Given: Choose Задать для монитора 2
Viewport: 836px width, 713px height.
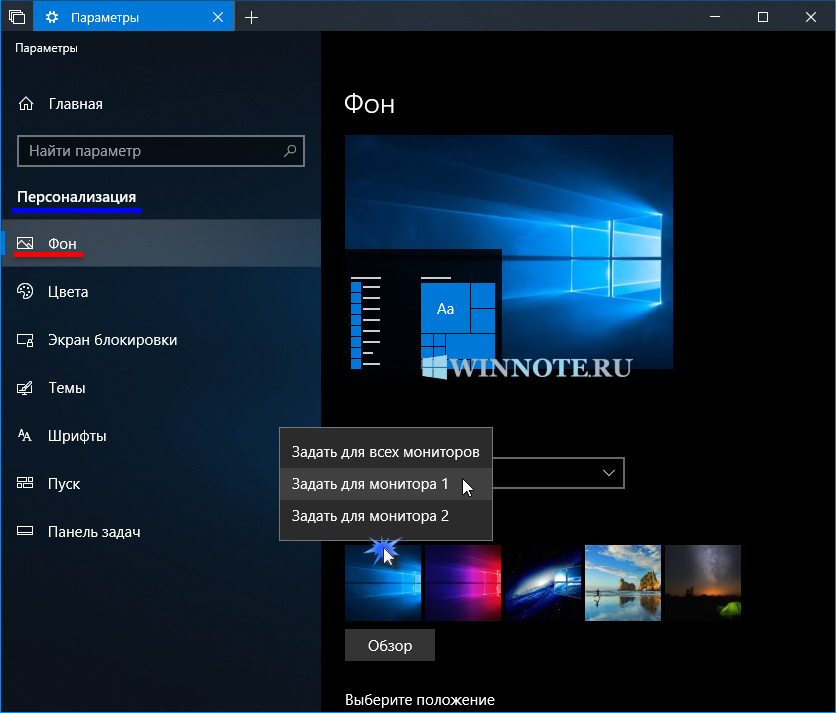Looking at the screenshot, I should [x=370, y=516].
